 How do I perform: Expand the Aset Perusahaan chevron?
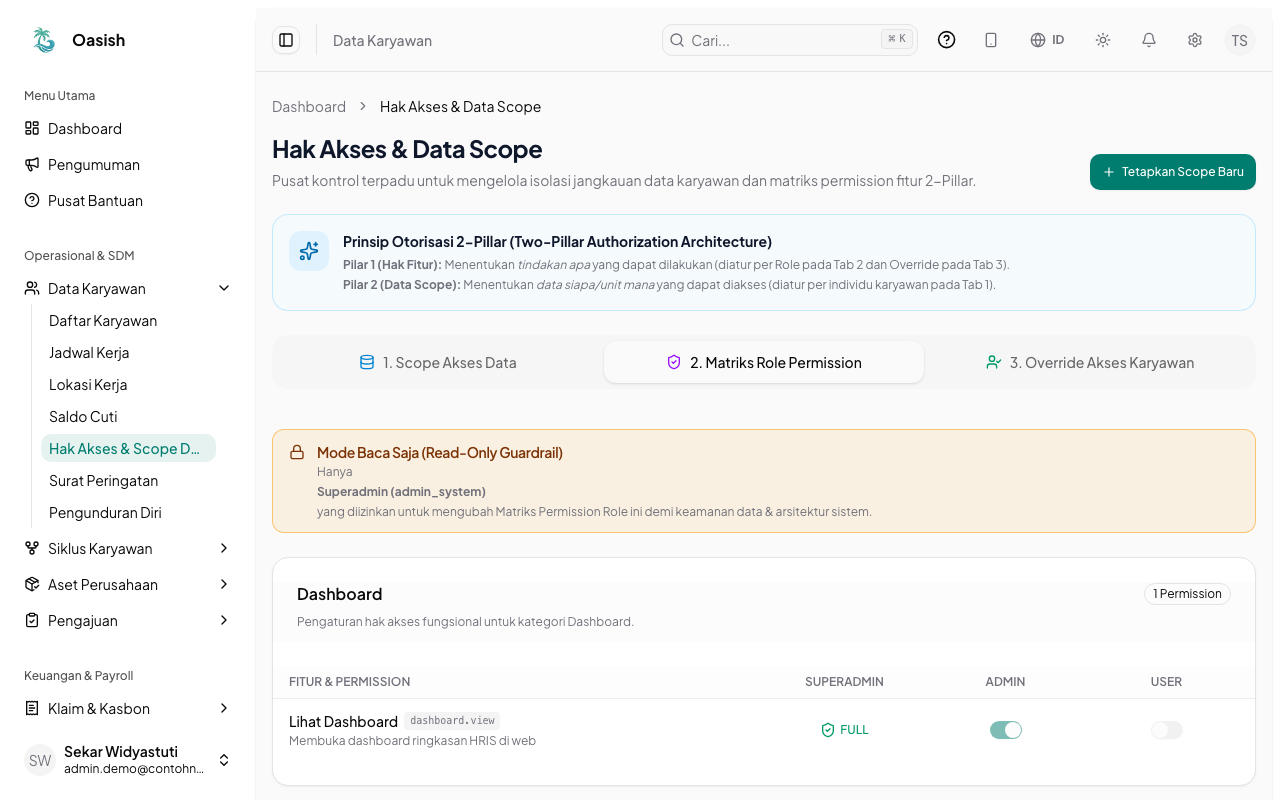pyautogui.click(x=224, y=585)
